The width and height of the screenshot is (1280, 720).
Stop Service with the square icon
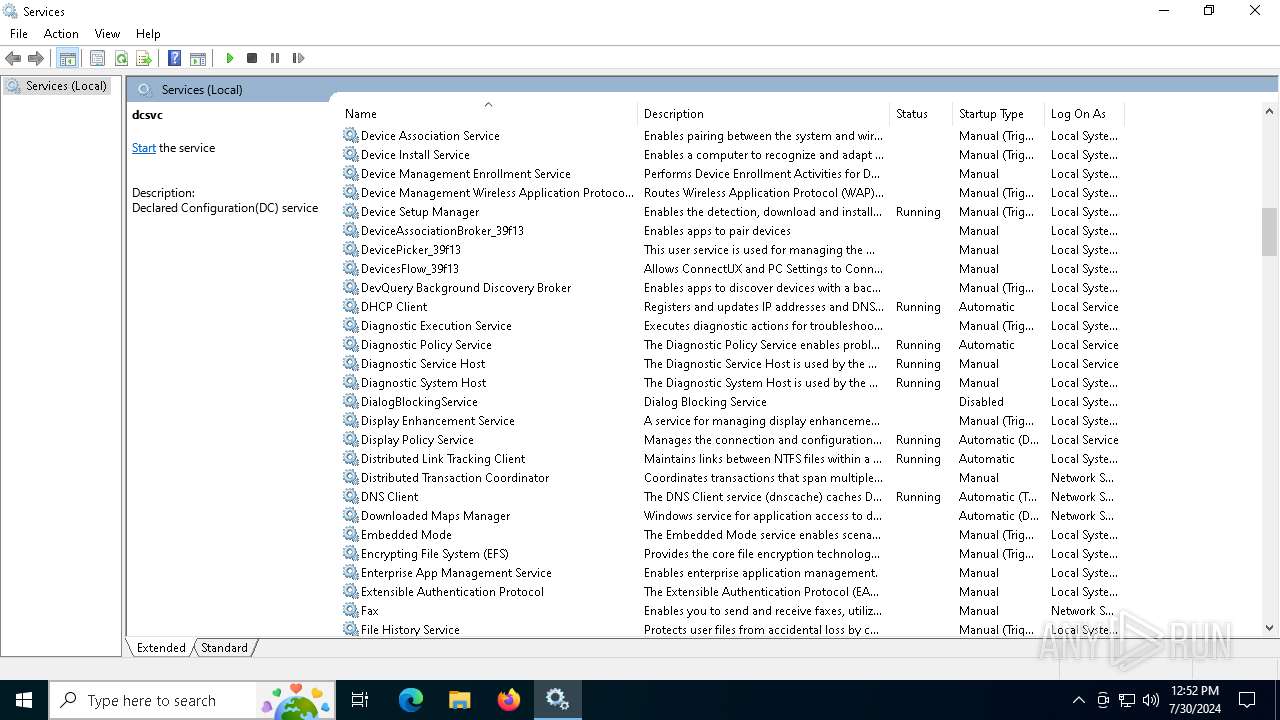pos(252,58)
